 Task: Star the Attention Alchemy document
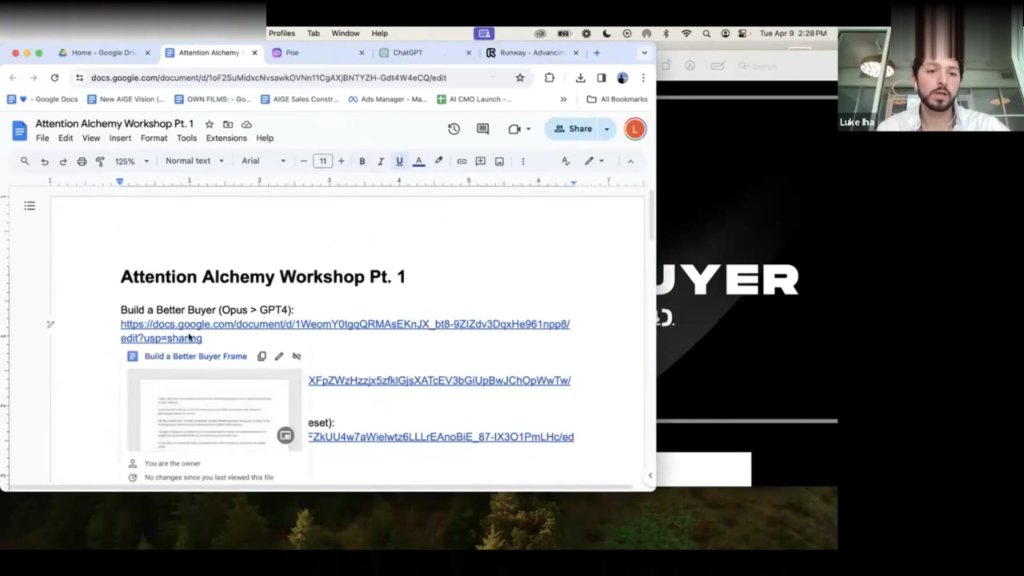coord(209,124)
